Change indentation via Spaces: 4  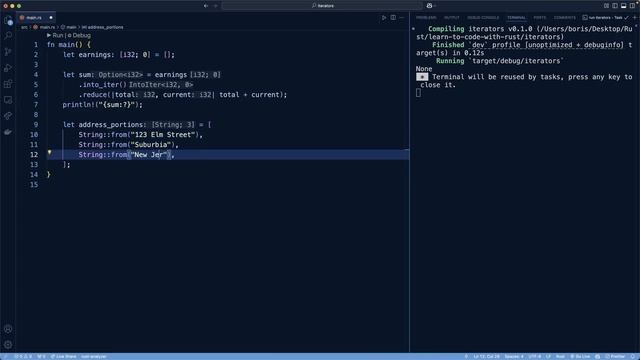click(514, 356)
